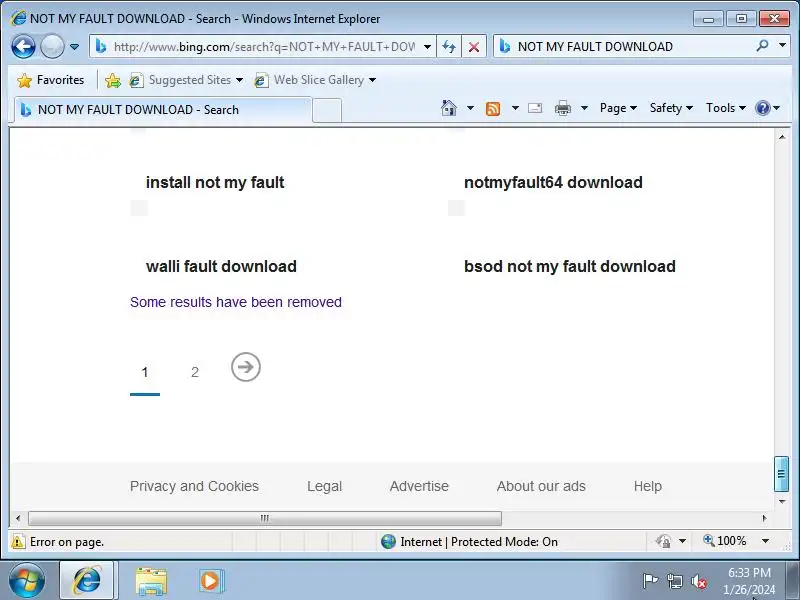This screenshot has width=800, height=600.
Task: Click the magnifier Search icon
Action: (x=763, y=46)
